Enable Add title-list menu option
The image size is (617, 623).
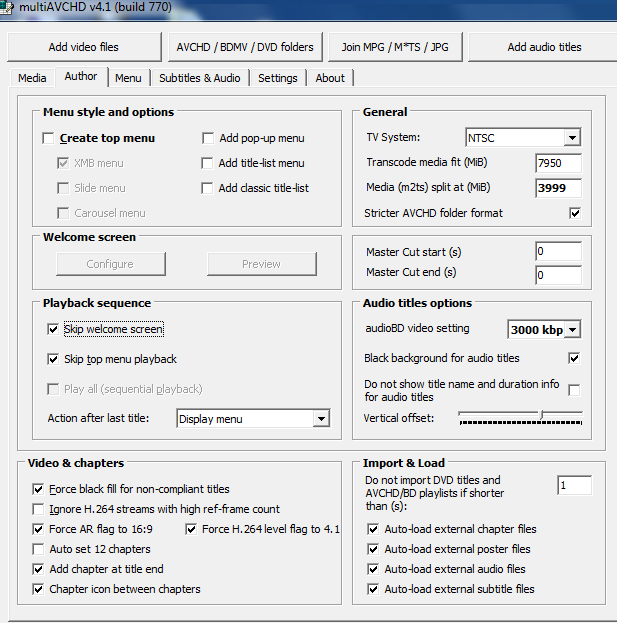(x=207, y=163)
